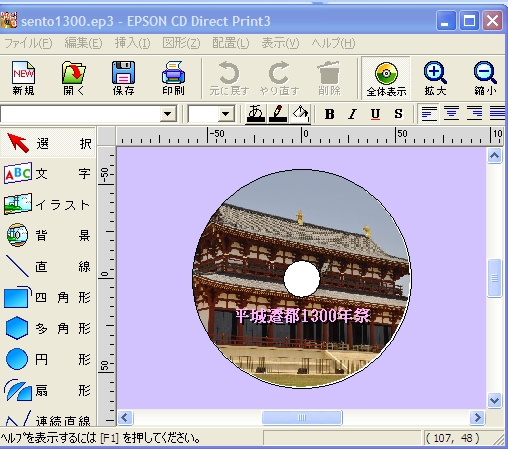Viewport: 508px width, 449px height.
Task: Select the 選択 arrow tool
Action: pos(48,143)
